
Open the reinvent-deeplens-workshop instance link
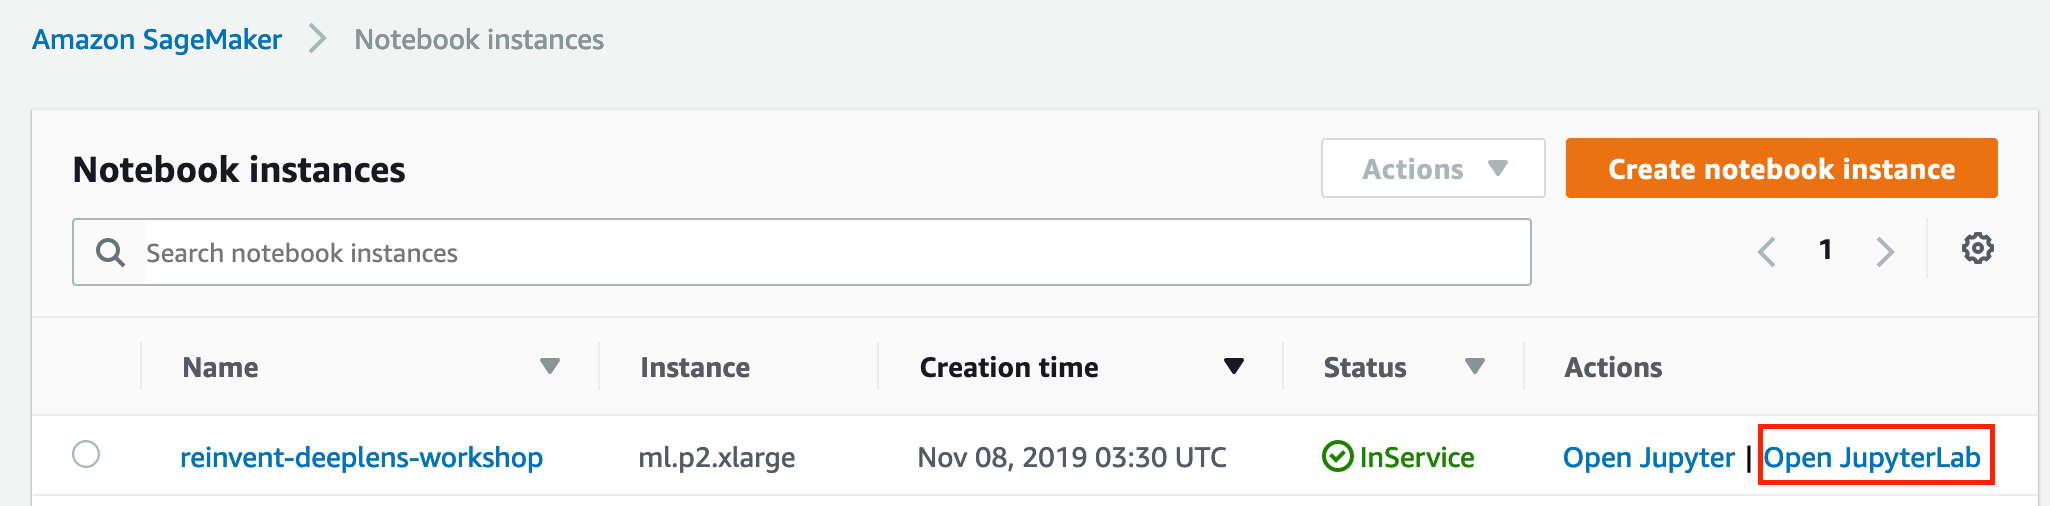361,457
